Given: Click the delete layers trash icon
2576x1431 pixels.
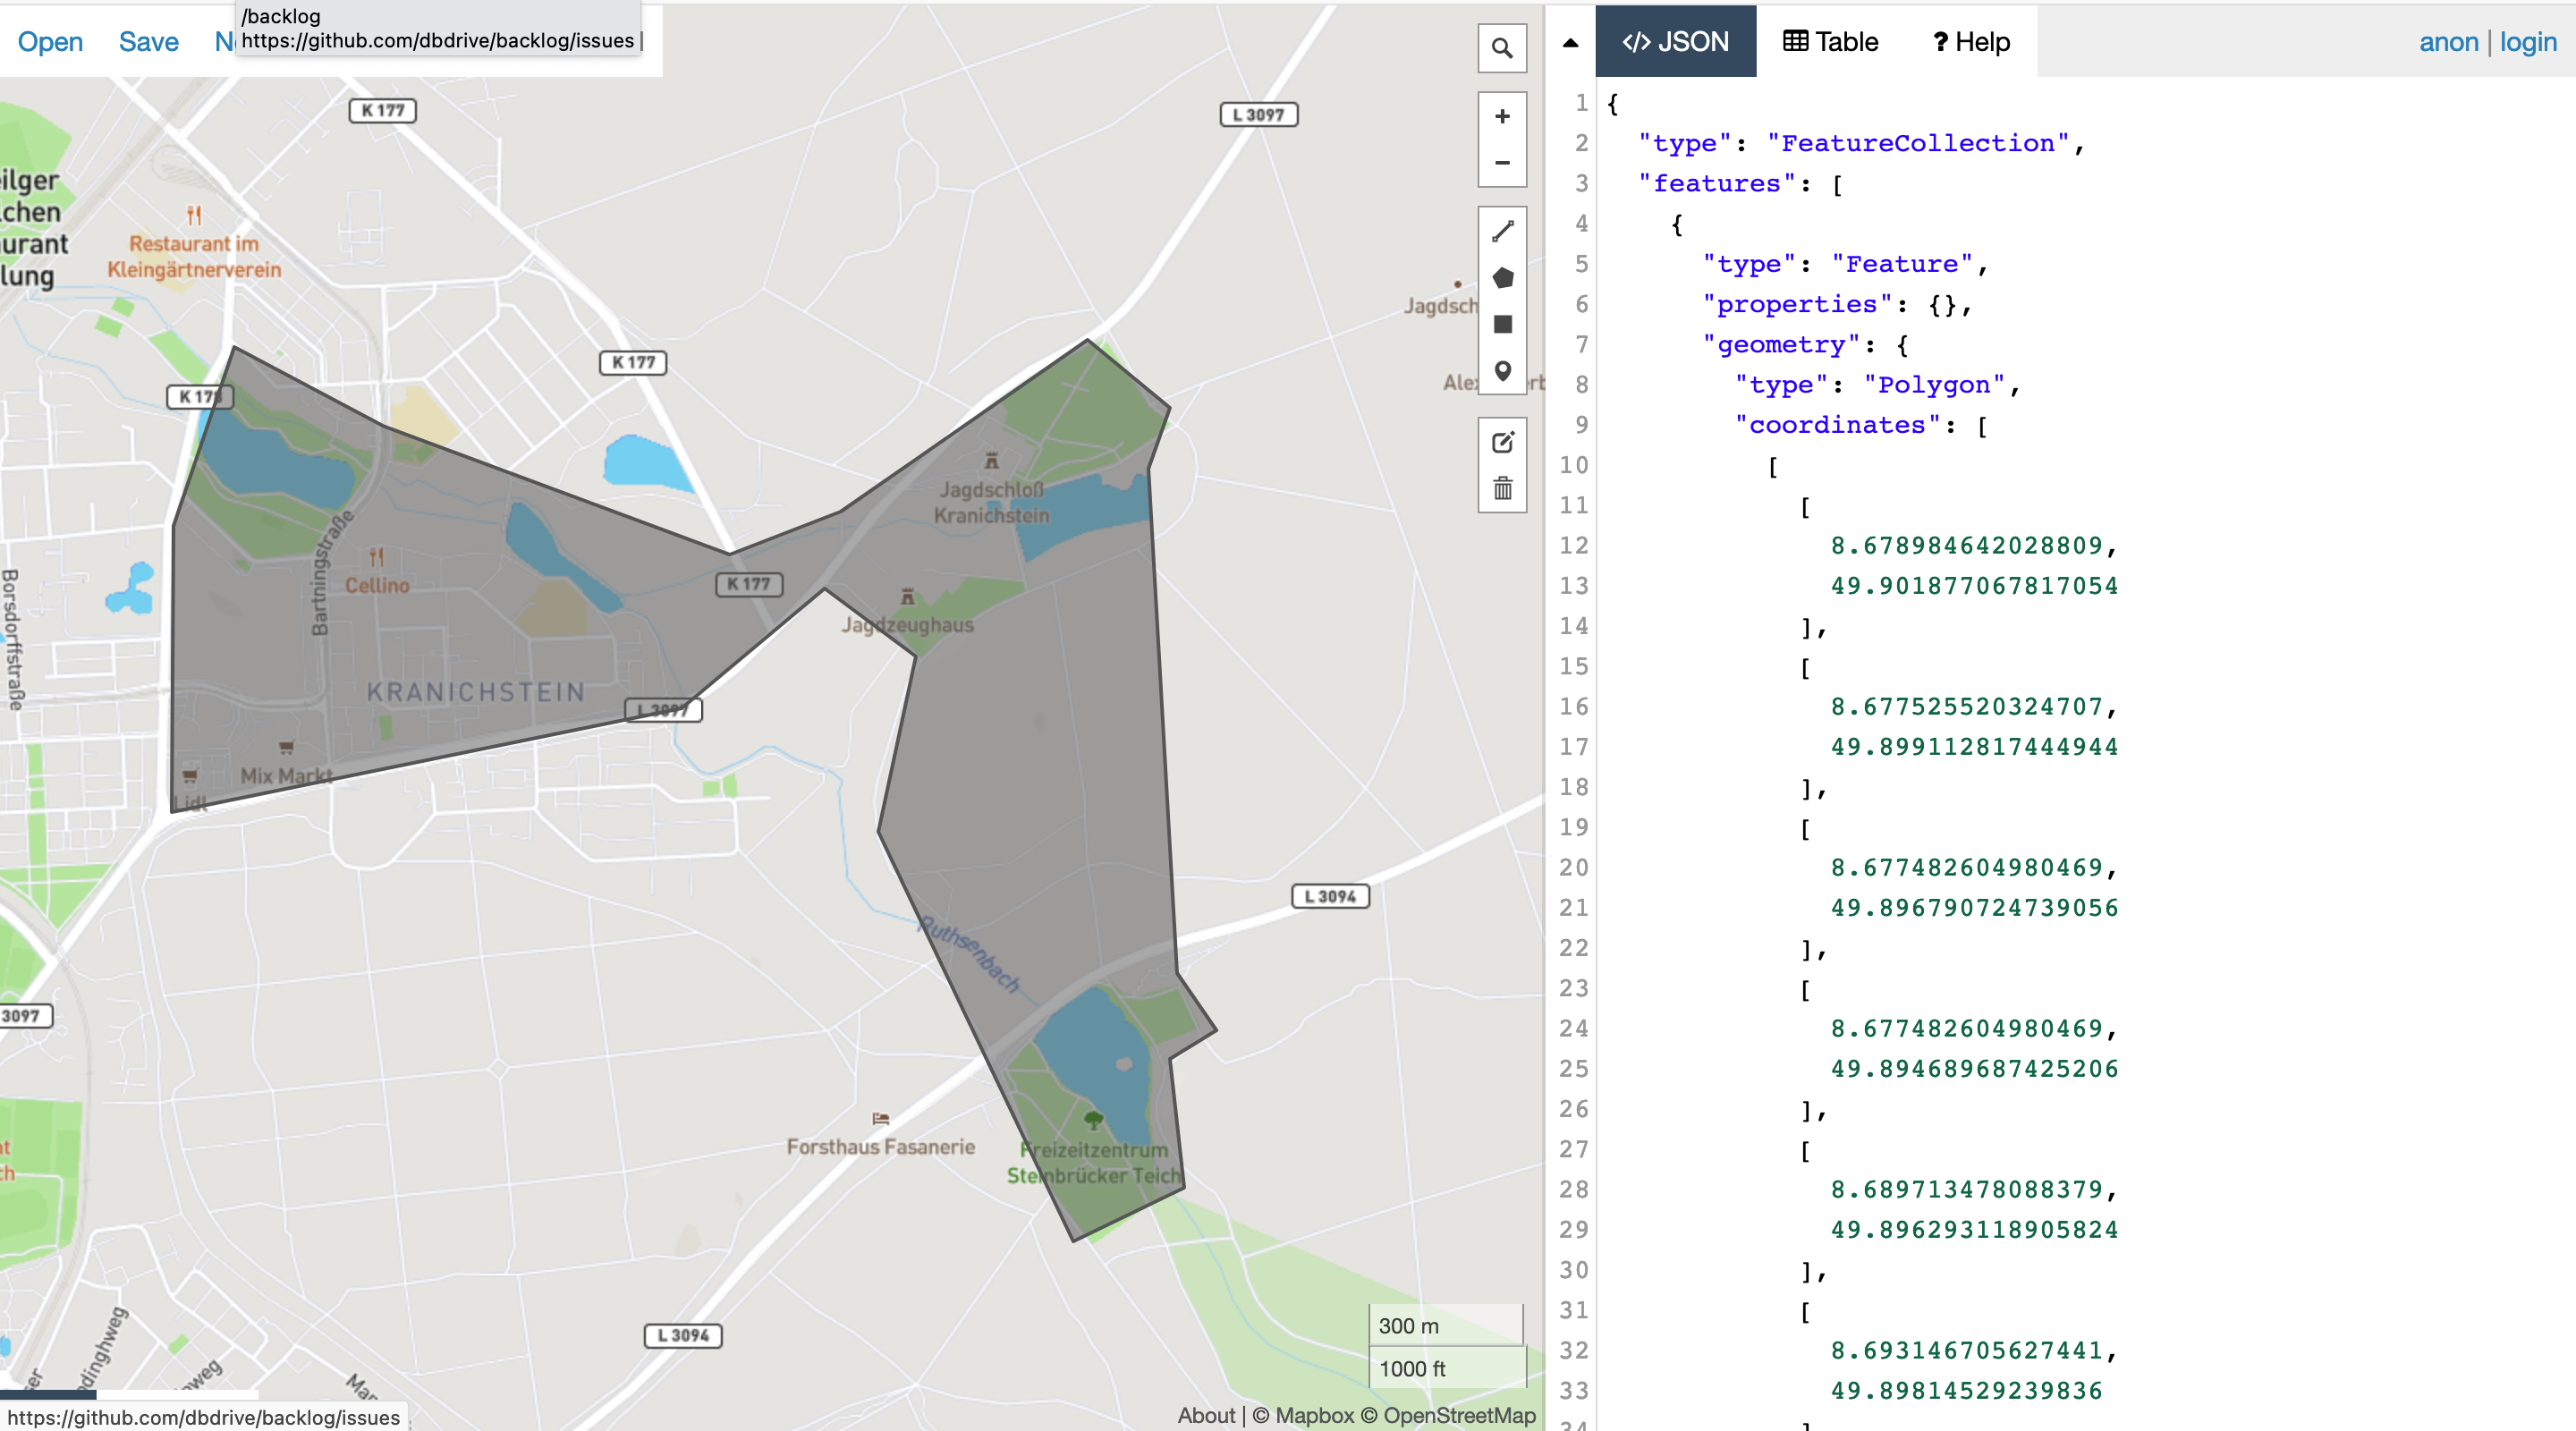Looking at the screenshot, I should (x=1502, y=489).
